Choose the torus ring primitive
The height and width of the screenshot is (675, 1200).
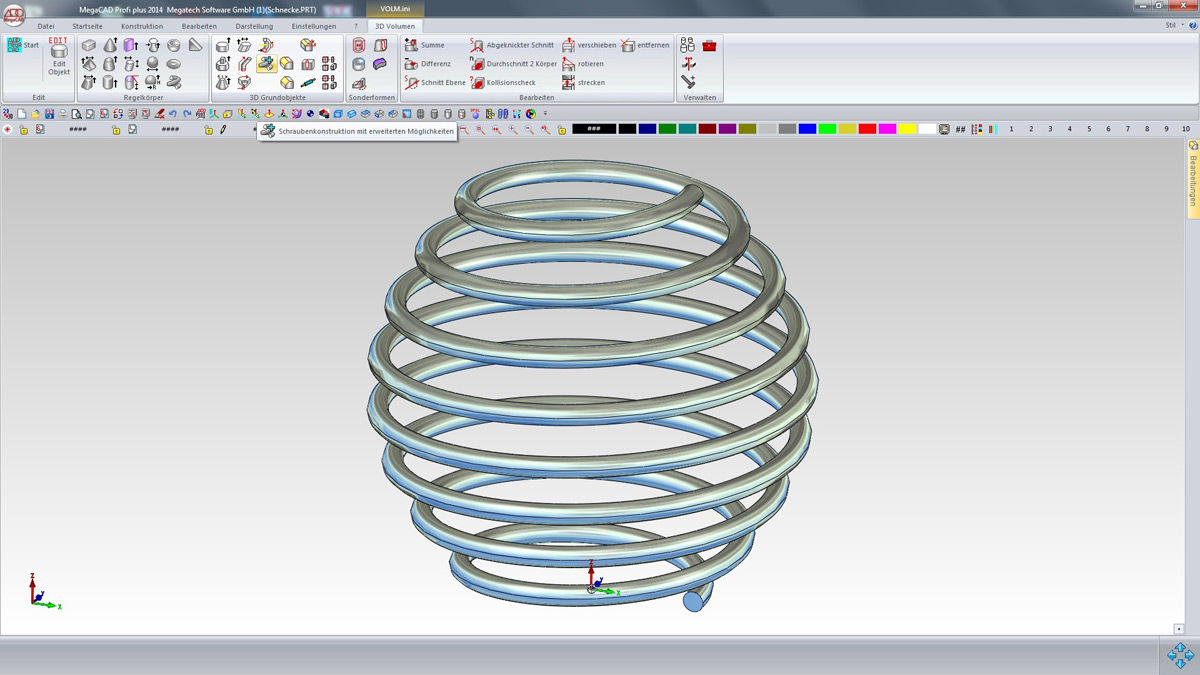[174, 64]
